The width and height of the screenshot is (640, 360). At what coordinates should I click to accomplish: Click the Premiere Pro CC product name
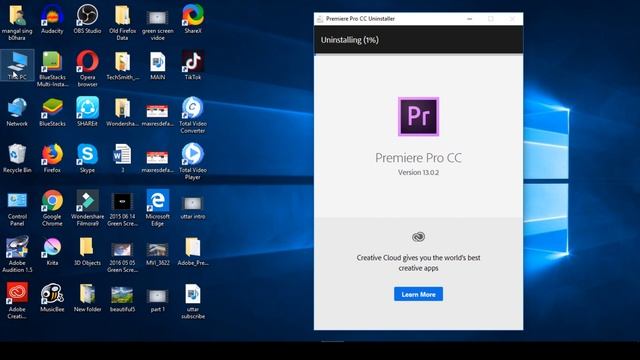click(418, 158)
